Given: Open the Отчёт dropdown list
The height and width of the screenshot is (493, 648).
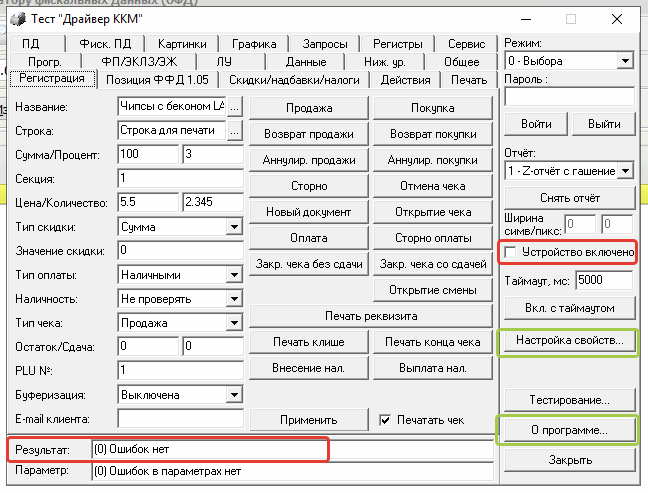Looking at the screenshot, I should pos(626,171).
